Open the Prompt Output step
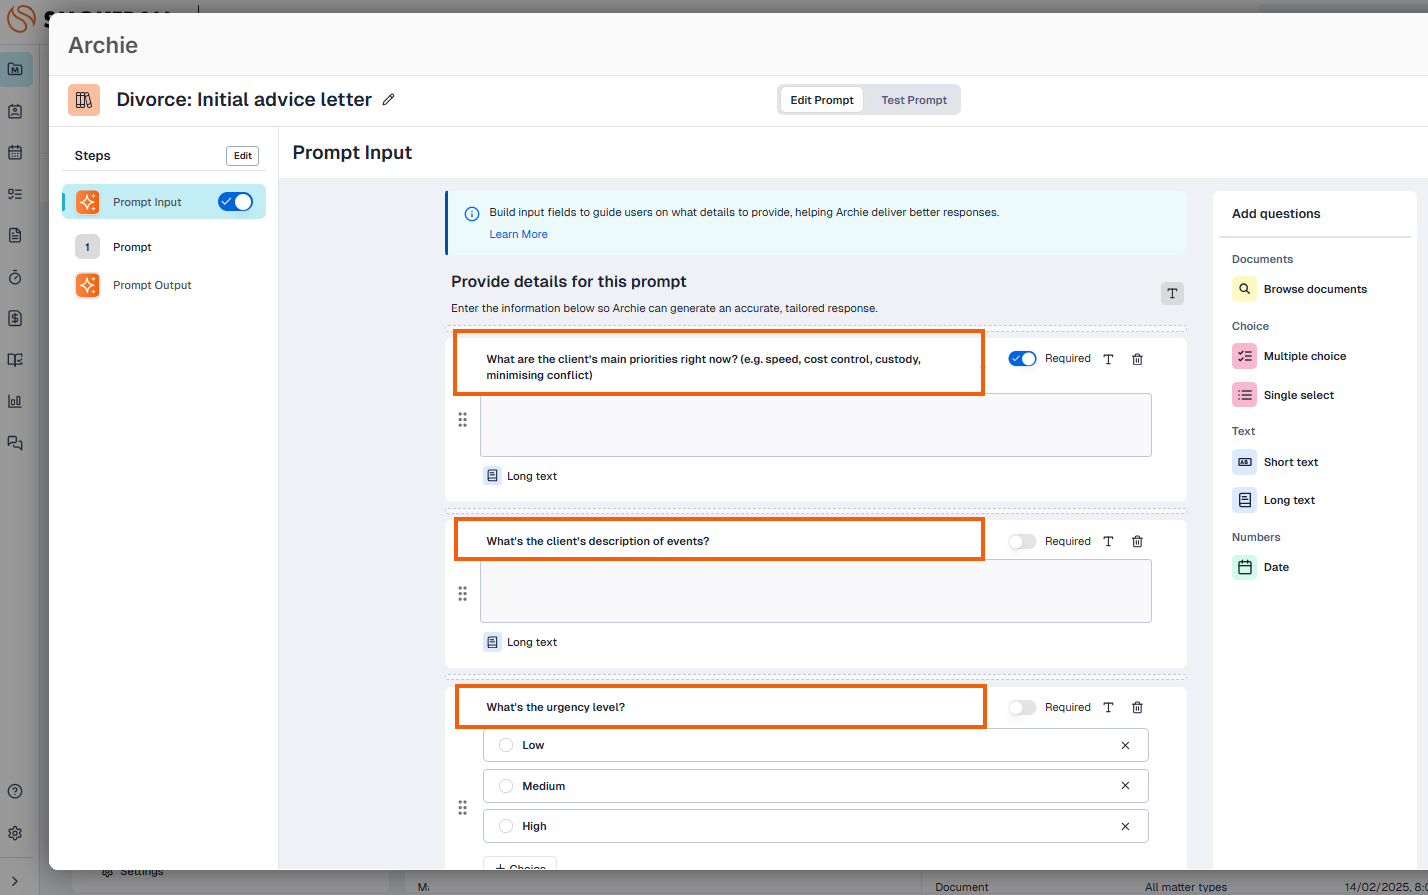Screen dimensions: 1428x895 (x=151, y=285)
